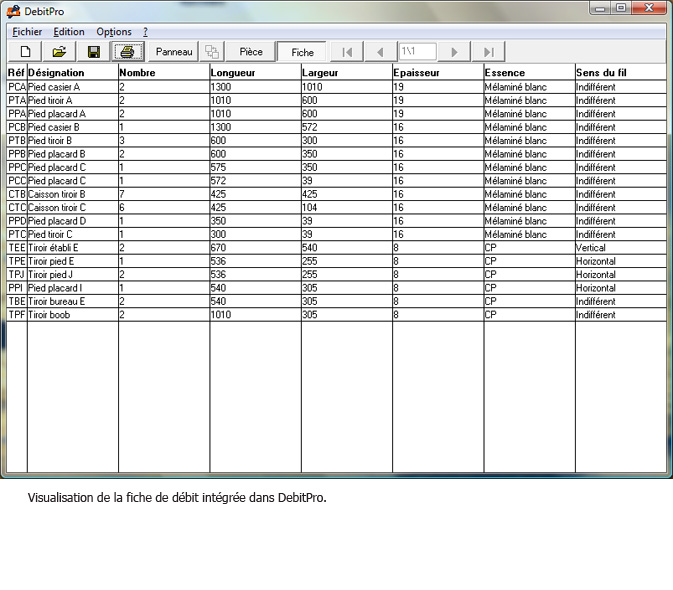Print the cut list with the printer icon
This screenshot has width=673, height=590.
(127, 52)
